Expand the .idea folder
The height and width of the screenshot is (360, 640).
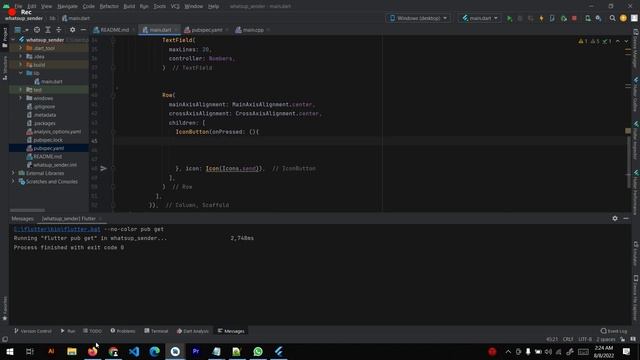[21, 56]
